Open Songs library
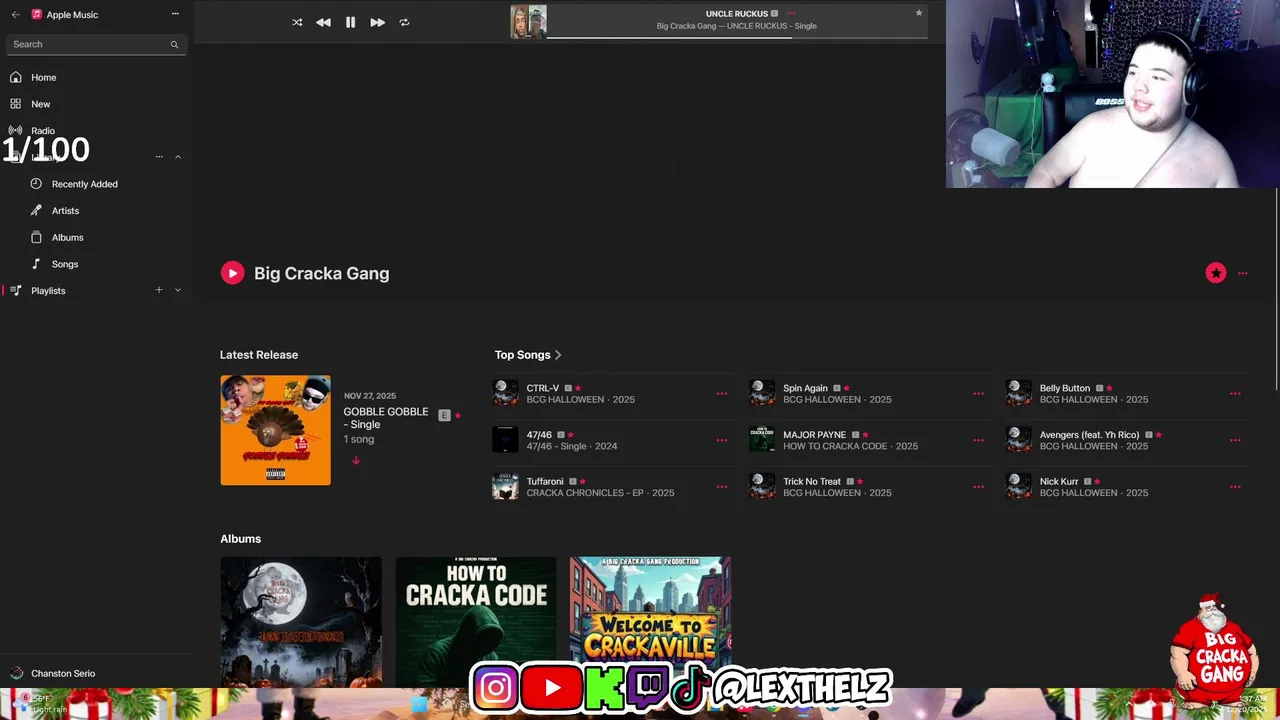 coord(65,264)
